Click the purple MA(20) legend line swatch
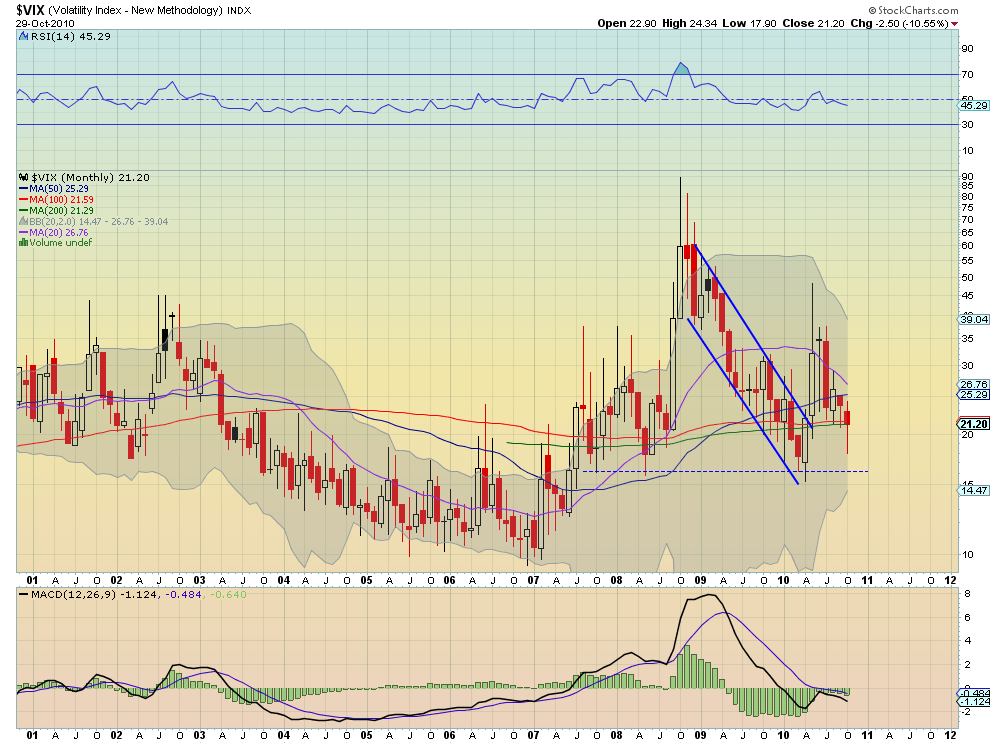 tap(24, 232)
